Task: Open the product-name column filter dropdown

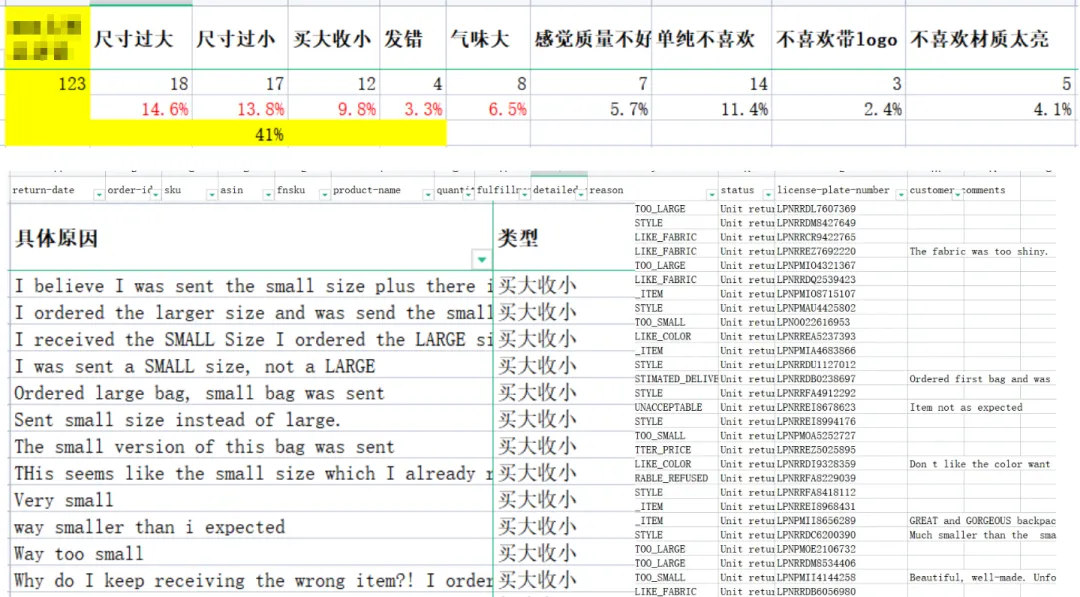Action: [x=428, y=195]
